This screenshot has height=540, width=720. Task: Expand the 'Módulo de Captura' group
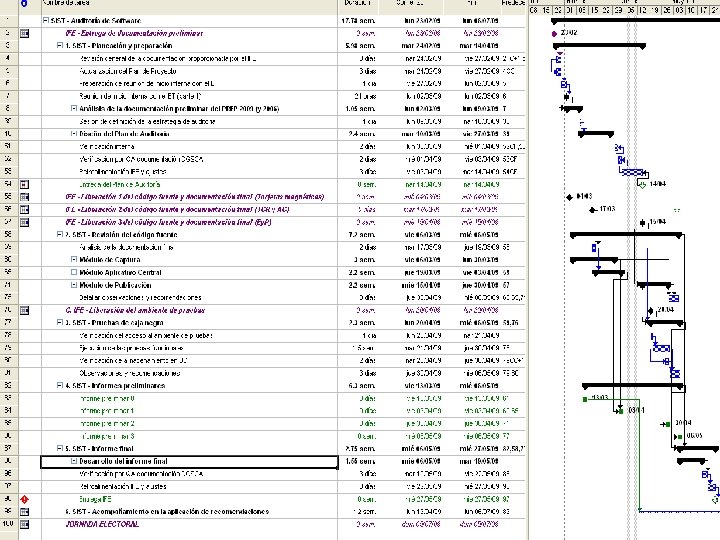pos(74,260)
